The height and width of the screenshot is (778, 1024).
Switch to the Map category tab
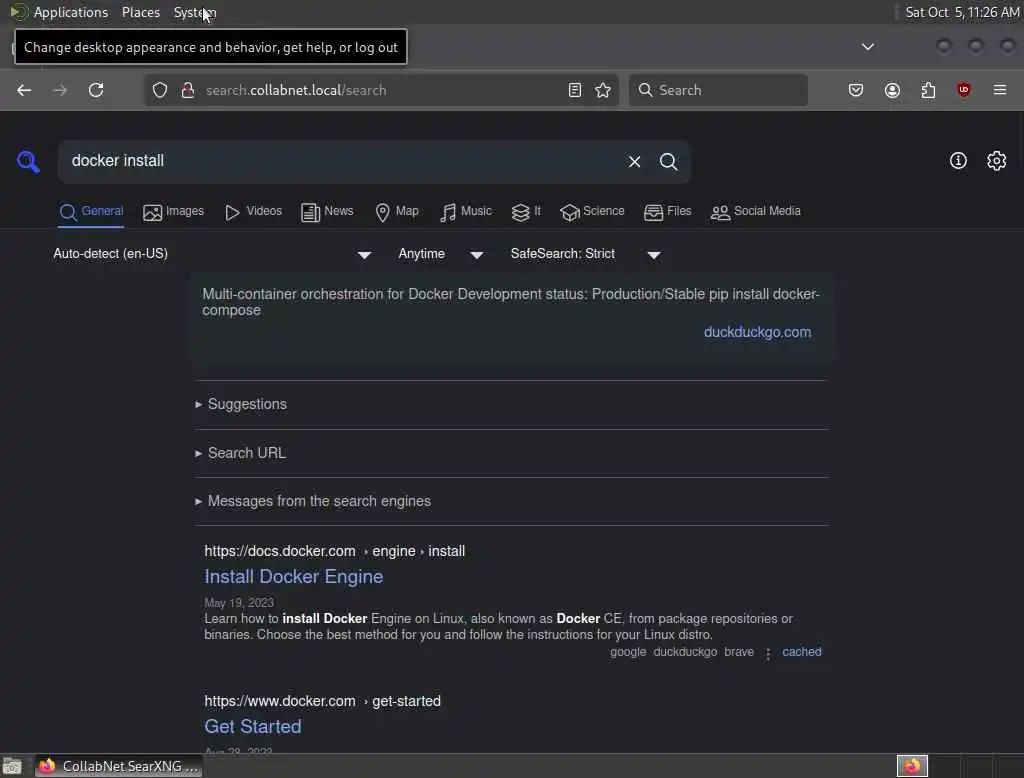[x=397, y=212]
